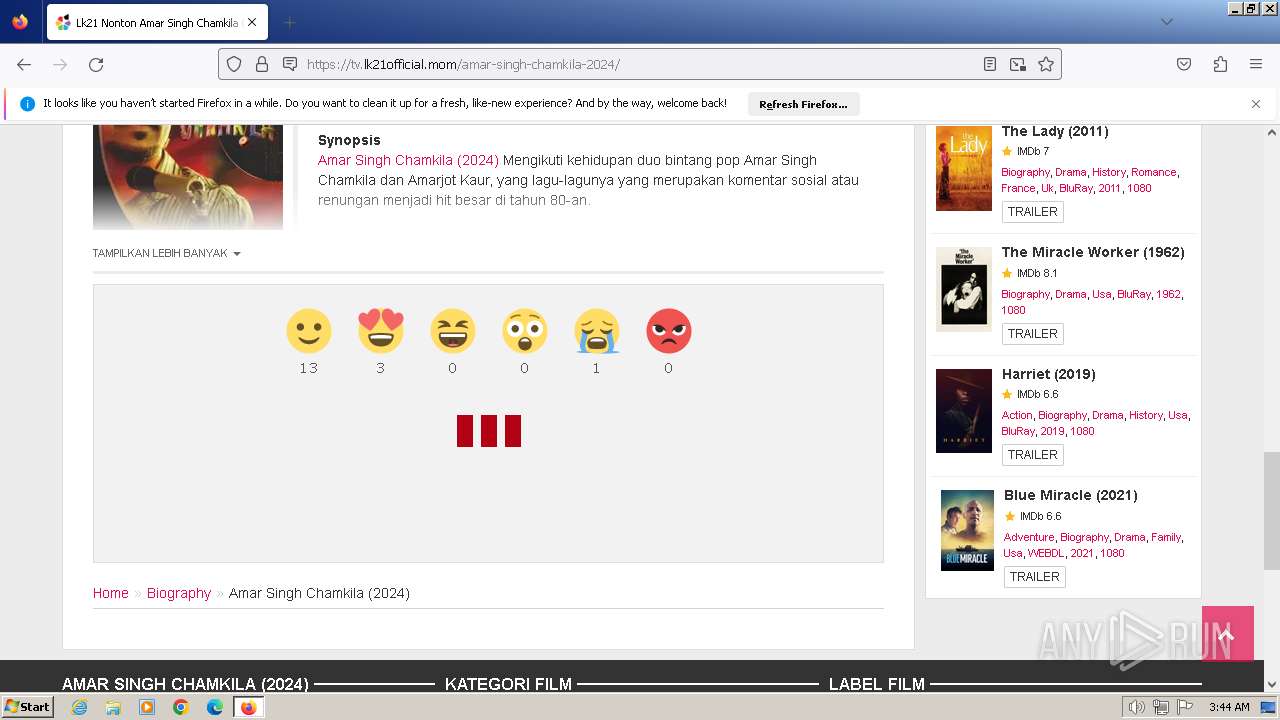
Task: Open Internet Explorer from the taskbar
Action: 79,707
